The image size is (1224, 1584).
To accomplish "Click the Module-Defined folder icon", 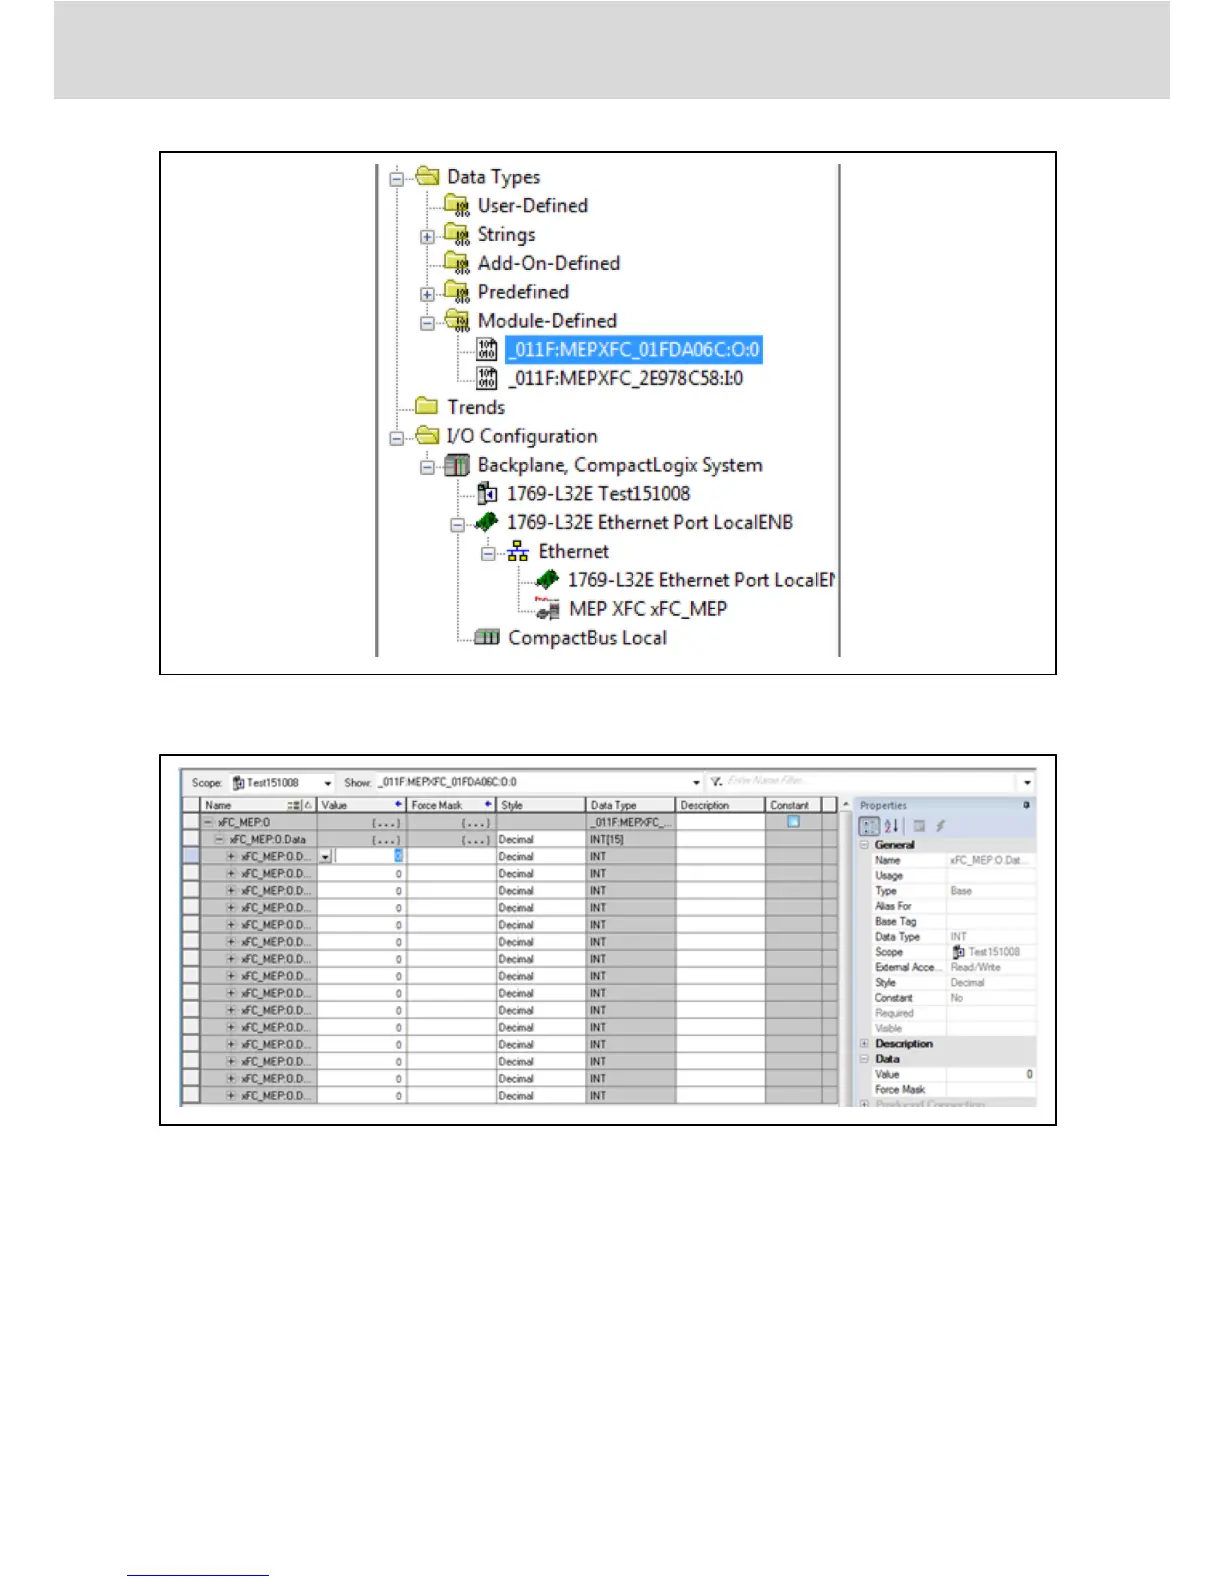I will pyautogui.click(x=457, y=321).
